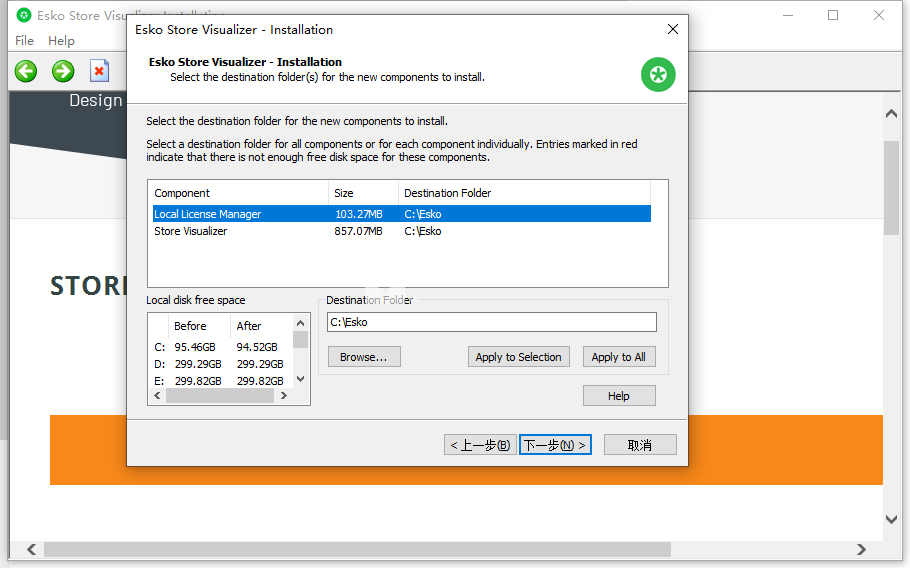Click the disk space list's up scroll arrow

301,323
